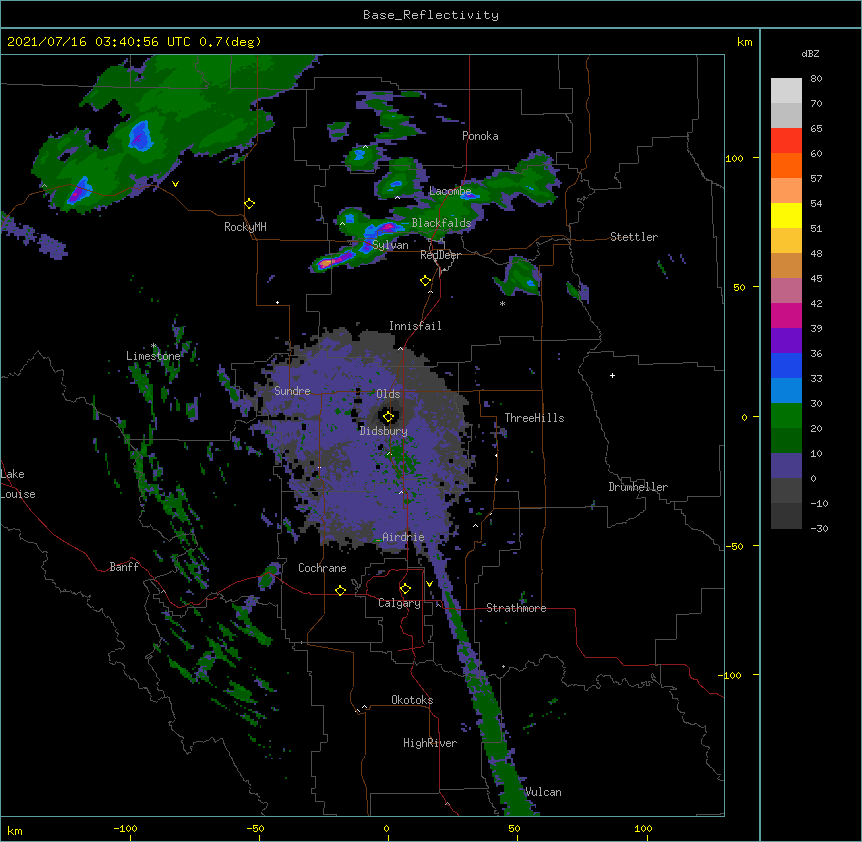Click the yellow diamond marker below RedDeer
This screenshot has height=842, width=862.
click(426, 281)
